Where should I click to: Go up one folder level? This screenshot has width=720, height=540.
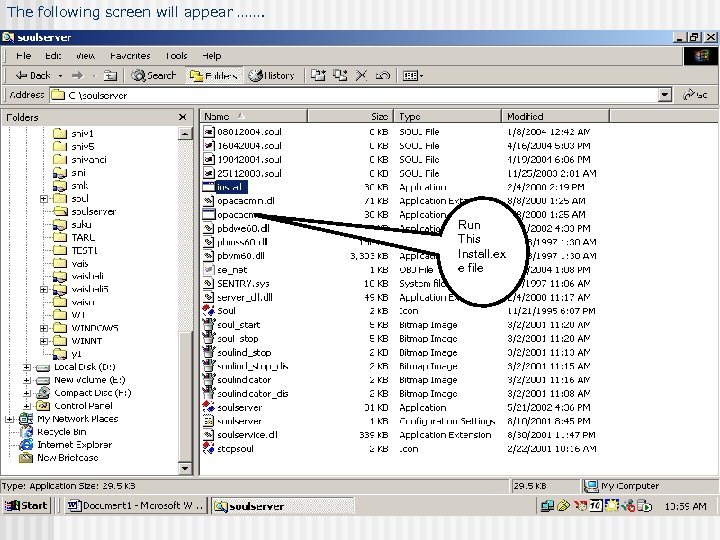pos(110,75)
